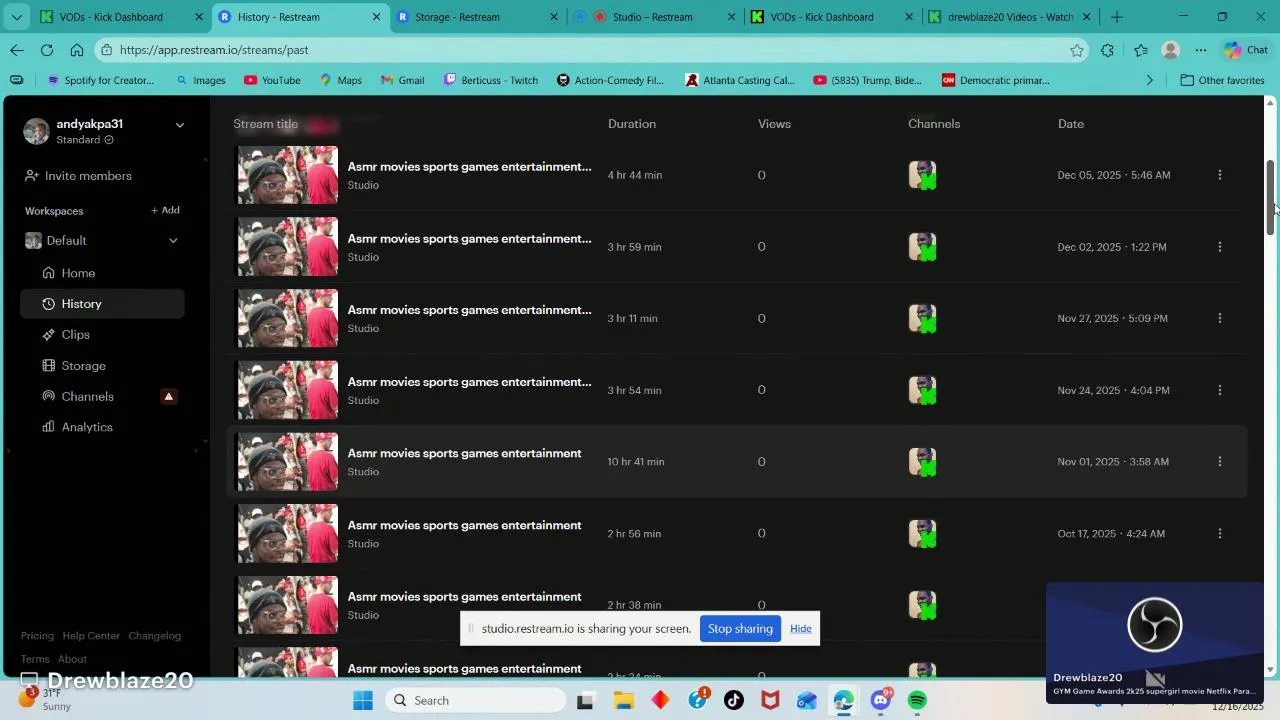This screenshot has width=1280, height=720.
Task: Open Spotify from taskbar
Action: (917, 700)
